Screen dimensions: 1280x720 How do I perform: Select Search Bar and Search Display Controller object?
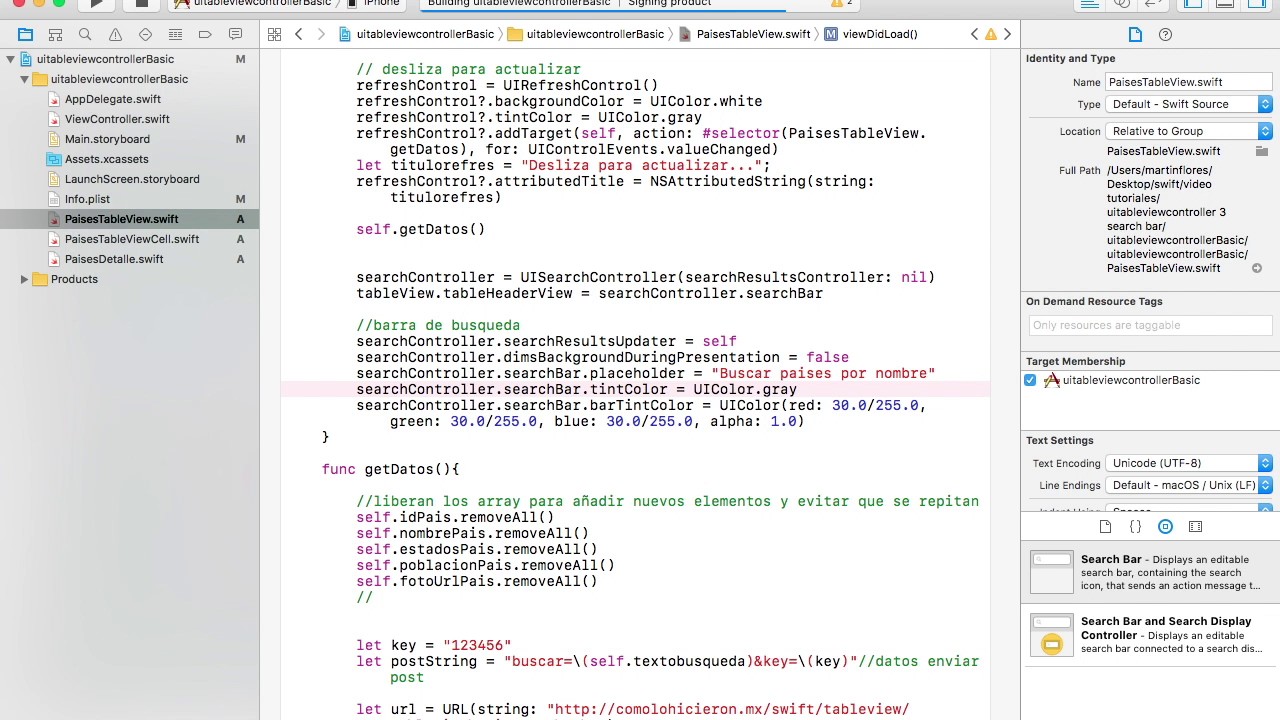tap(1150, 635)
